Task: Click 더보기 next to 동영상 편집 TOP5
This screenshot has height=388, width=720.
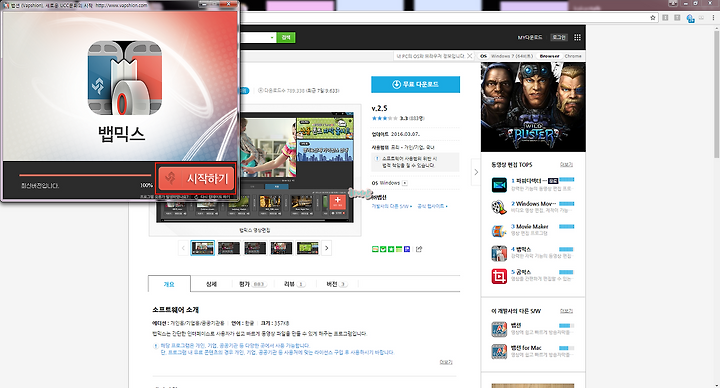Action: (x=566, y=164)
